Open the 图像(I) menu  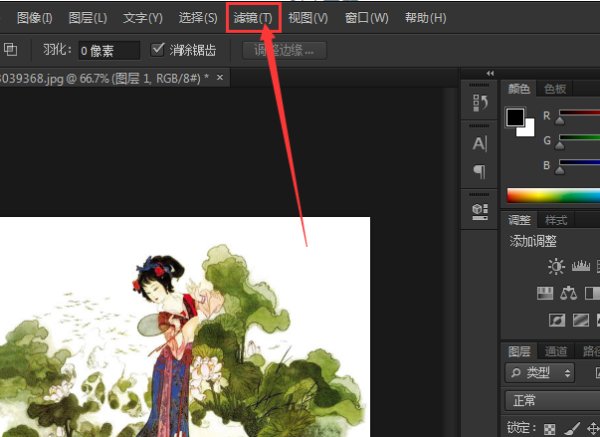(x=34, y=18)
